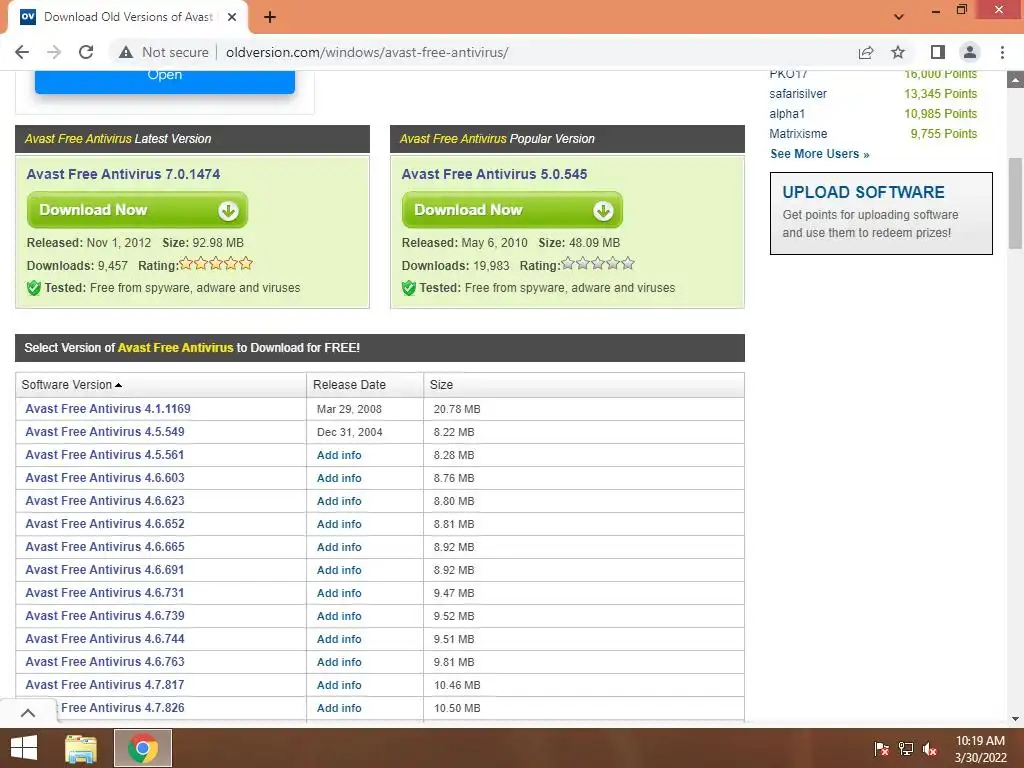Open See More Users link
Viewport: 1024px width, 768px height.
(x=820, y=154)
